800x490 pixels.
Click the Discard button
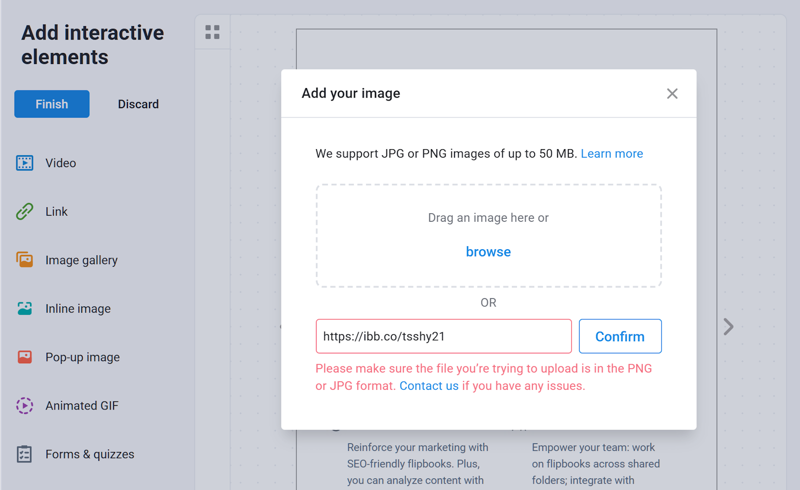[138, 104]
